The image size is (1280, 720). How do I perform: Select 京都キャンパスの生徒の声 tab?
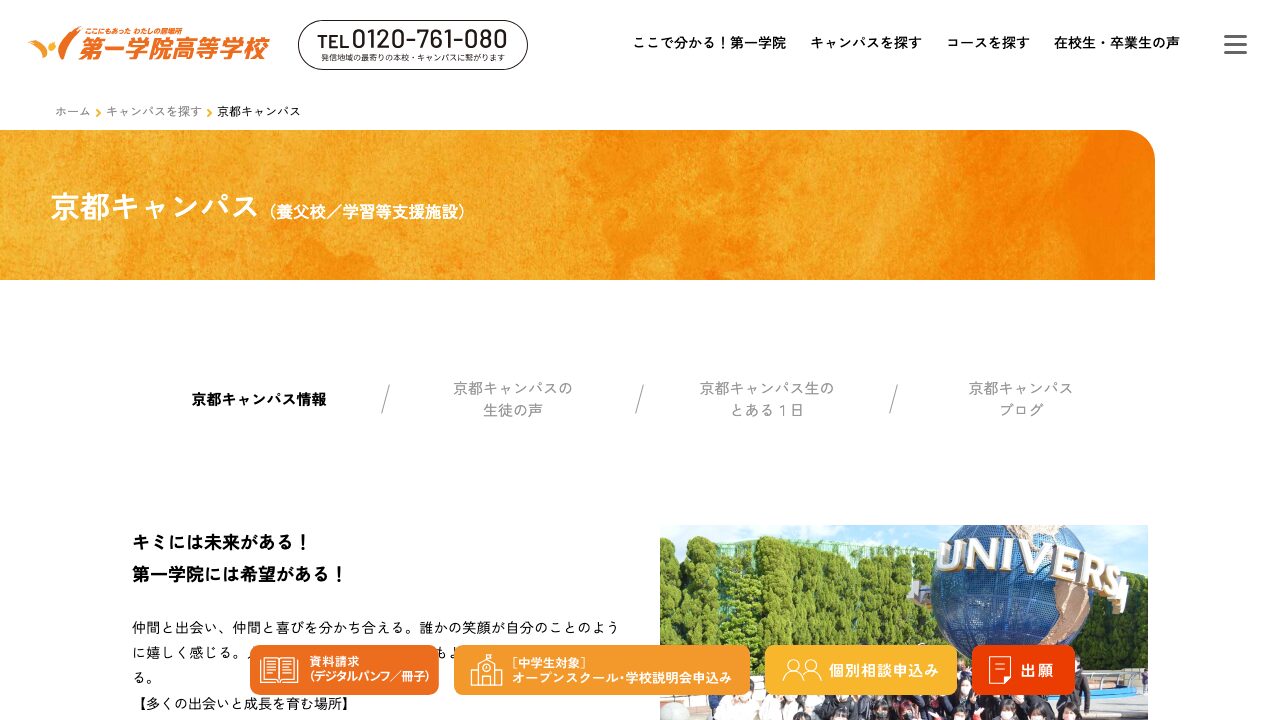pyautogui.click(x=513, y=399)
